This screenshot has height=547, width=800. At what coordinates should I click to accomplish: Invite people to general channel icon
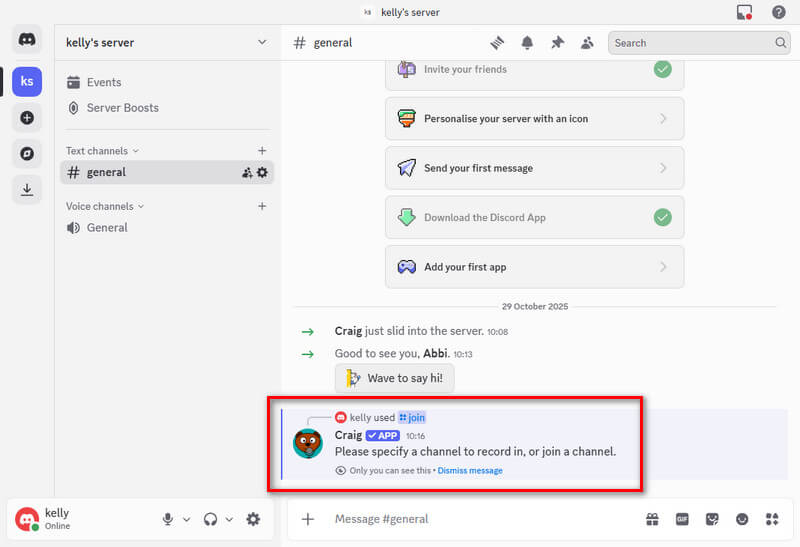pos(247,172)
